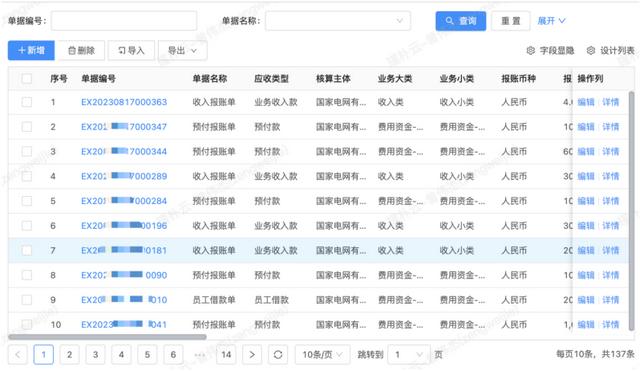Go to next page arrow

coord(252,355)
